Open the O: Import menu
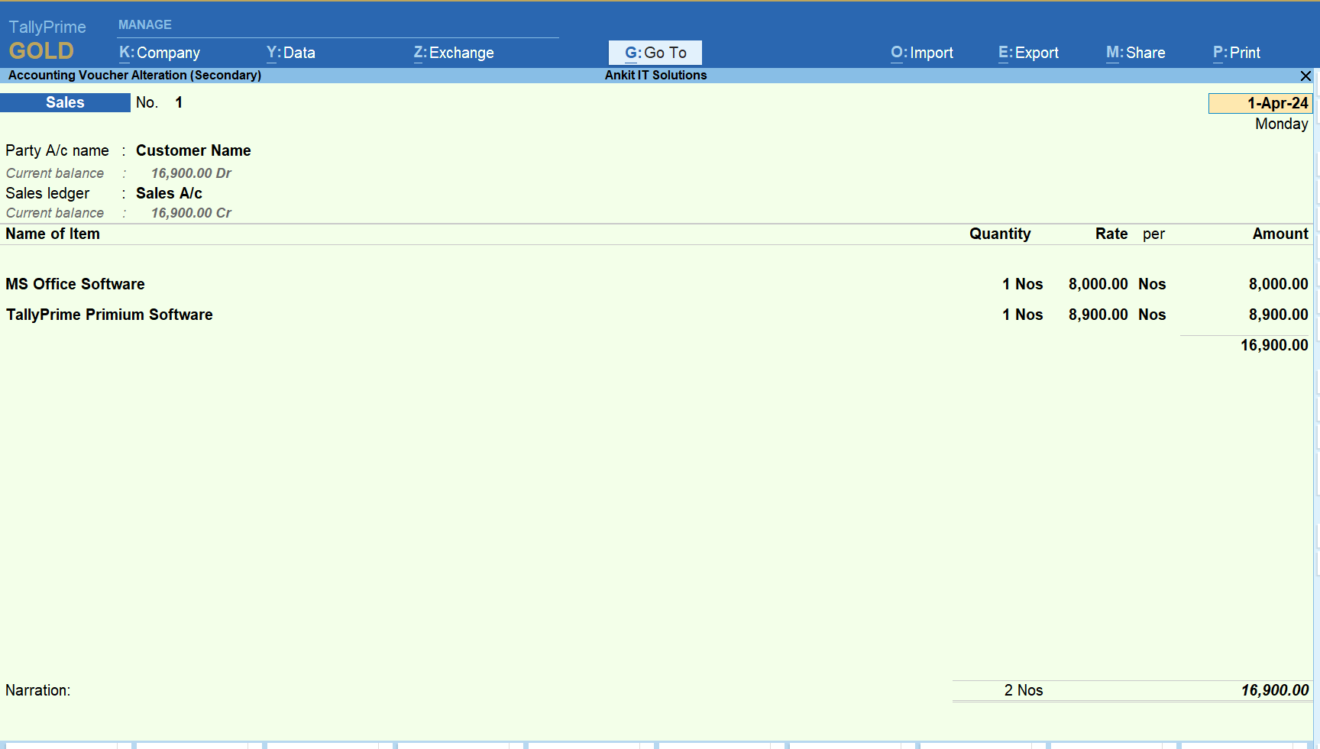Viewport: 1320px width, 749px height. [x=922, y=53]
